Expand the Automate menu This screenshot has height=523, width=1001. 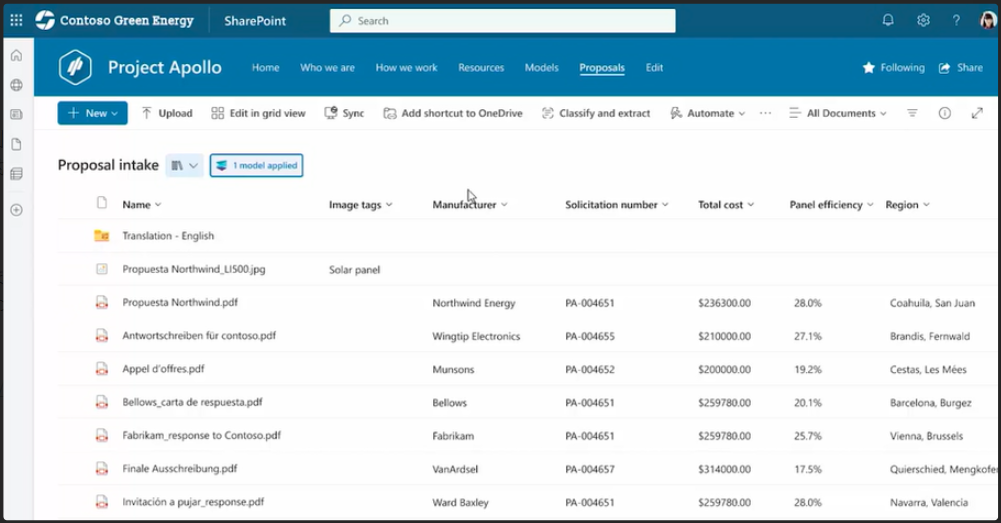tap(708, 114)
